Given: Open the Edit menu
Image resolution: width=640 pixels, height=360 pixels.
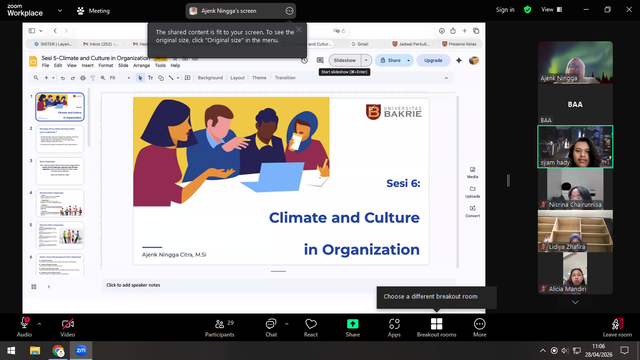Looking at the screenshot, I should click(58, 65).
